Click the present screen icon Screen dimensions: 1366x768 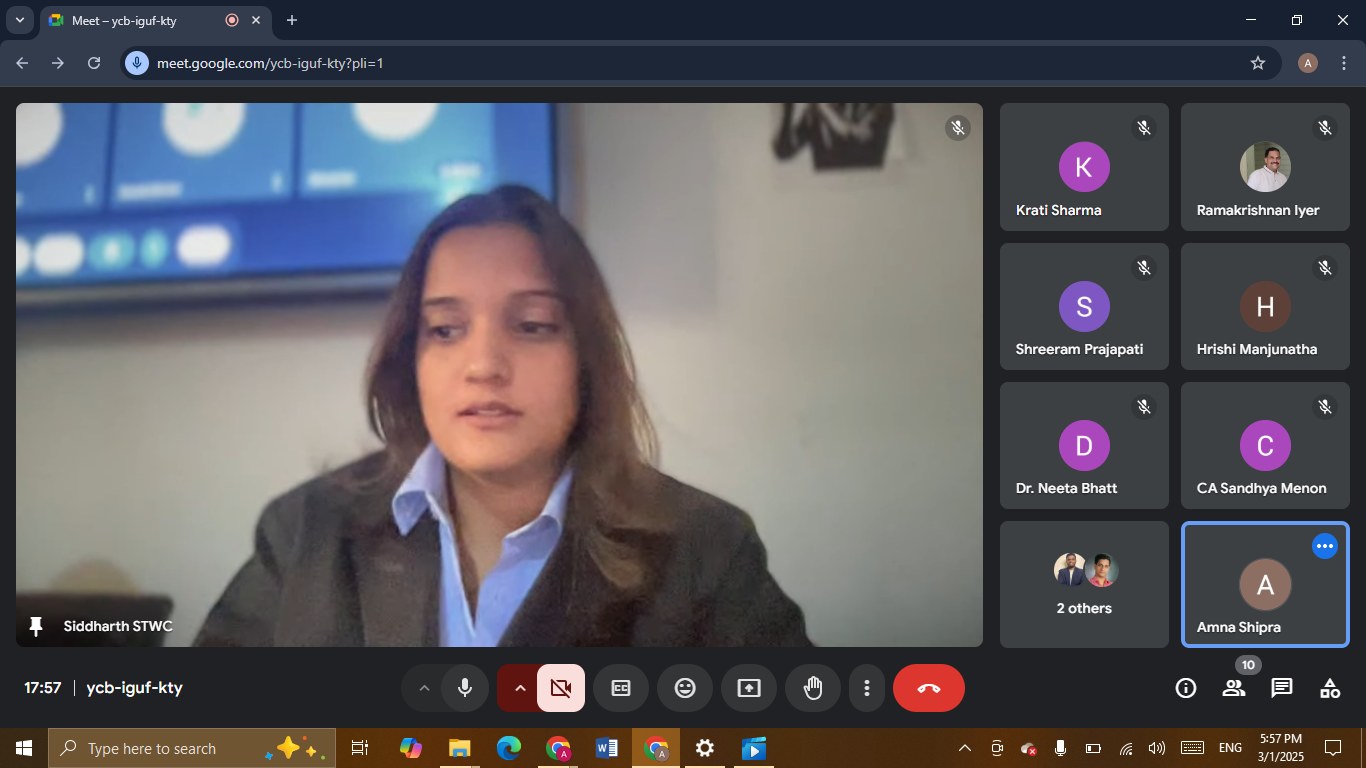[749, 688]
